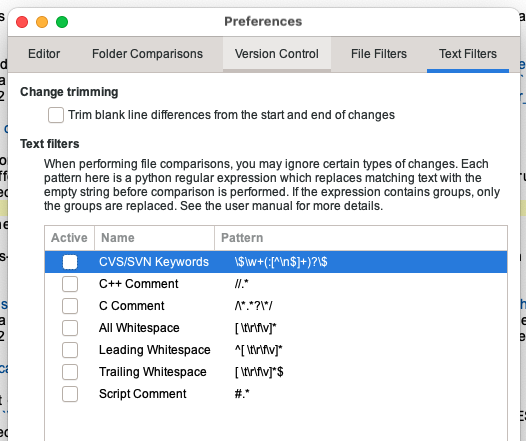The height and width of the screenshot is (441, 526).
Task: Select the Text Filters tab
Action: click(x=468, y=54)
